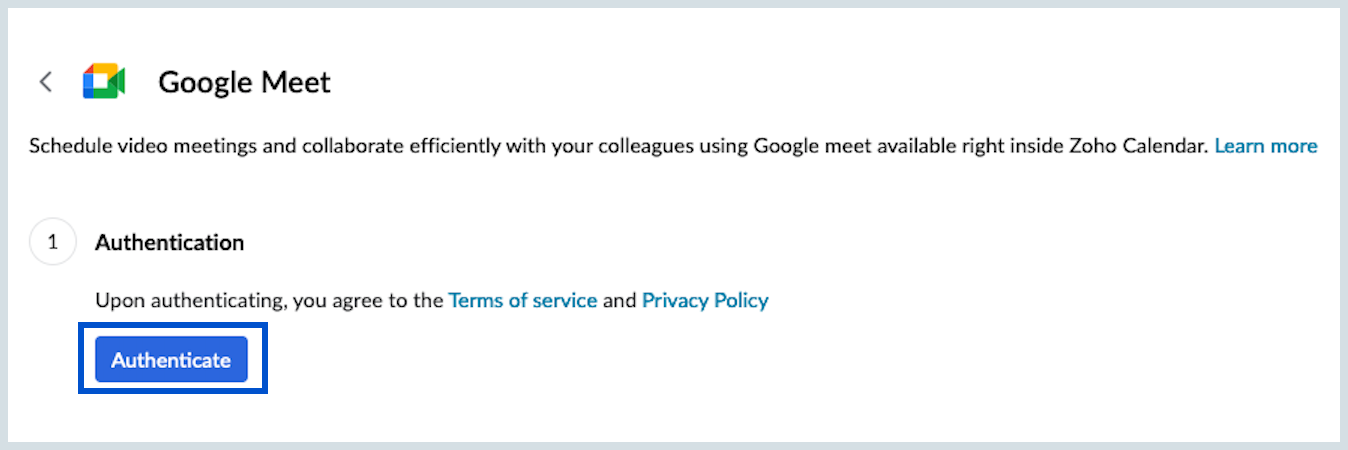The height and width of the screenshot is (450, 1348).
Task: Click "Zoho Calendar" in the description
Action: 1126,146
